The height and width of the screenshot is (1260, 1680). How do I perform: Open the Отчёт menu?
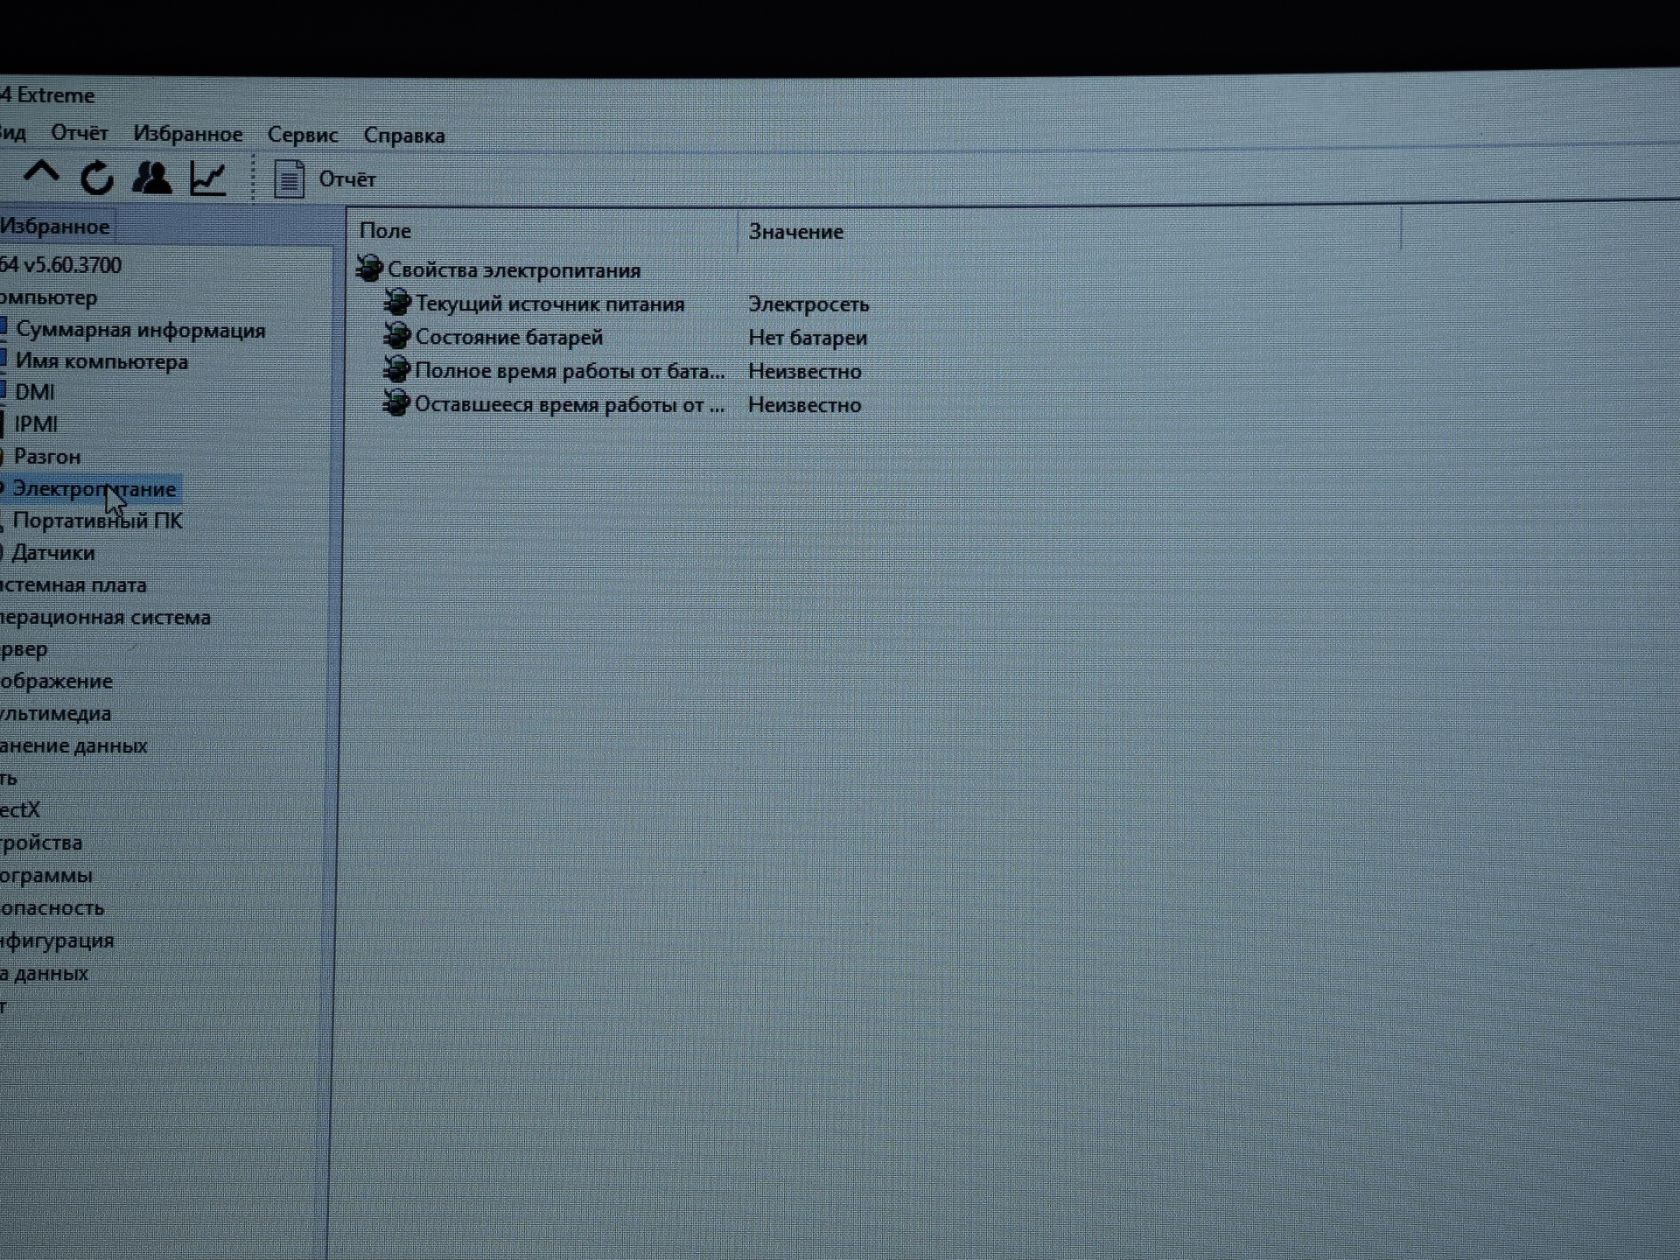79,133
